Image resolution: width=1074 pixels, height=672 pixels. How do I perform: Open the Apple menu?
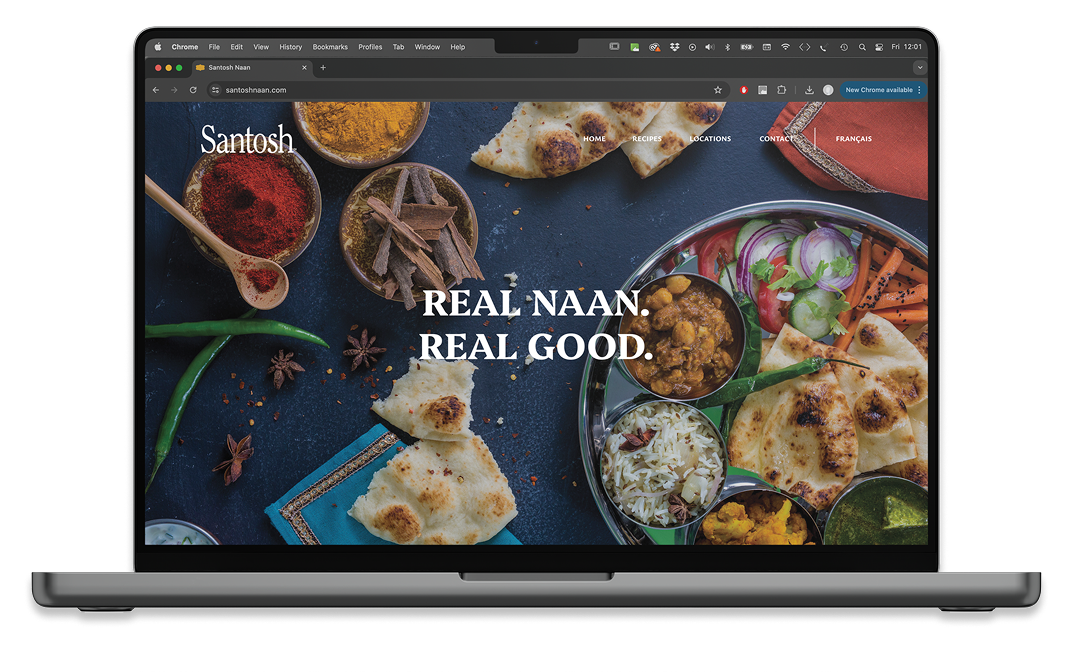pos(158,47)
